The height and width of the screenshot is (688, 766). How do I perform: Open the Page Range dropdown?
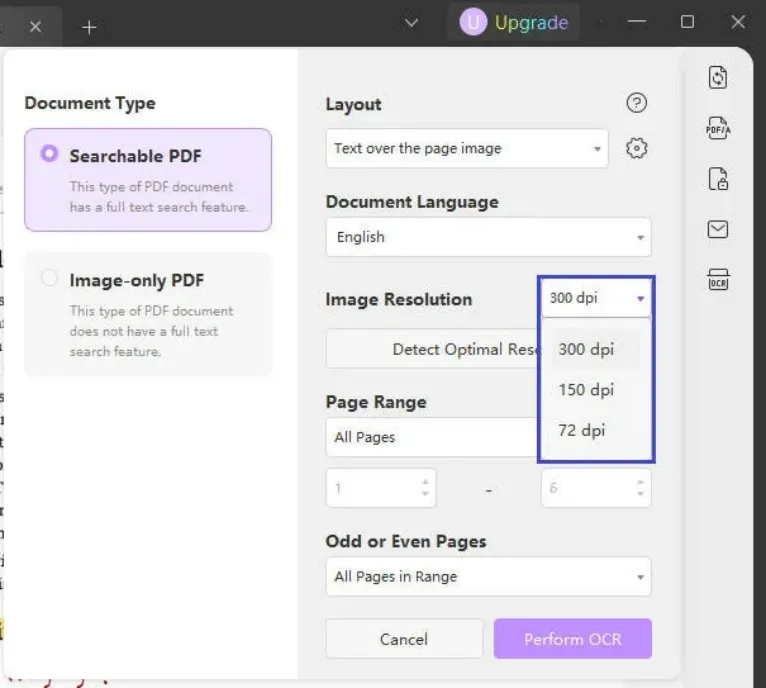[x=432, y=437]
